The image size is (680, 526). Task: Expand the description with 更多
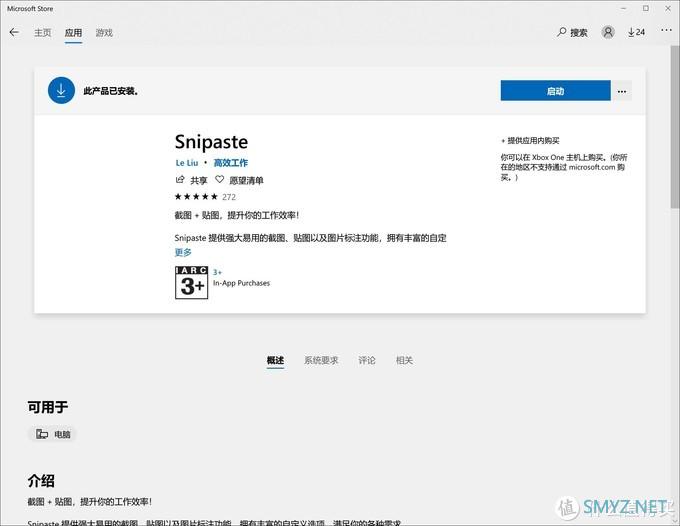pyautogui.click(x=183, y=252)
